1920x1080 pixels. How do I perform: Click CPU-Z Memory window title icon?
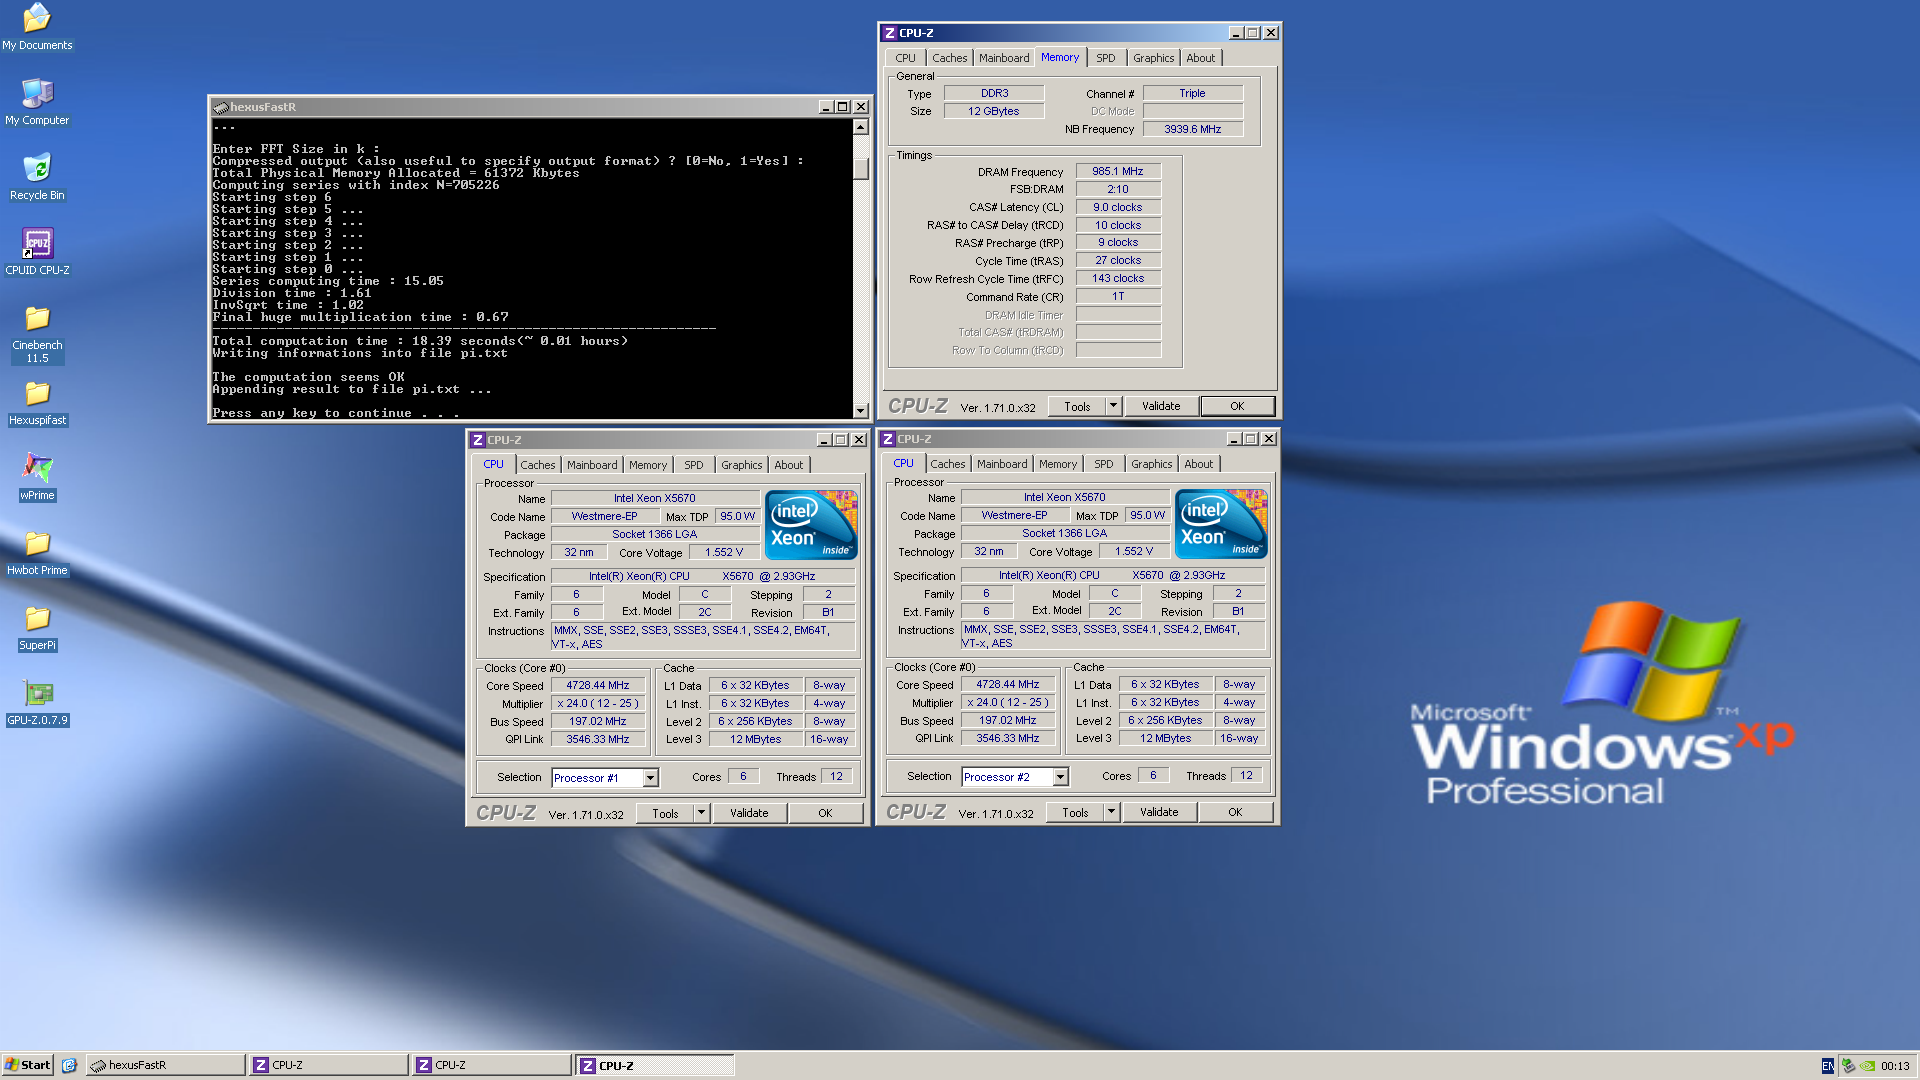coord(889,33)
